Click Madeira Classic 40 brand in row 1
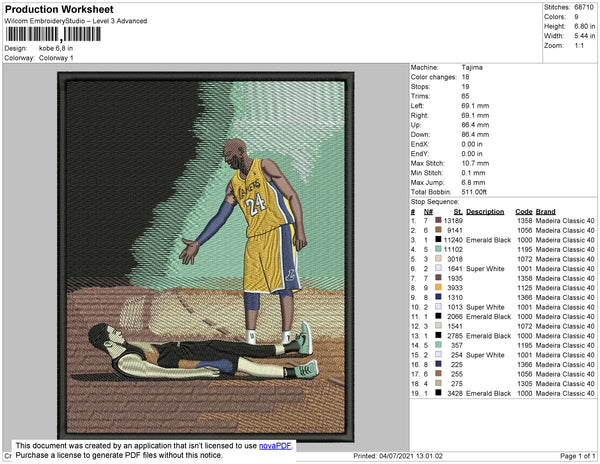This screenshot has width=600, height=464. (x=565, y=221)
